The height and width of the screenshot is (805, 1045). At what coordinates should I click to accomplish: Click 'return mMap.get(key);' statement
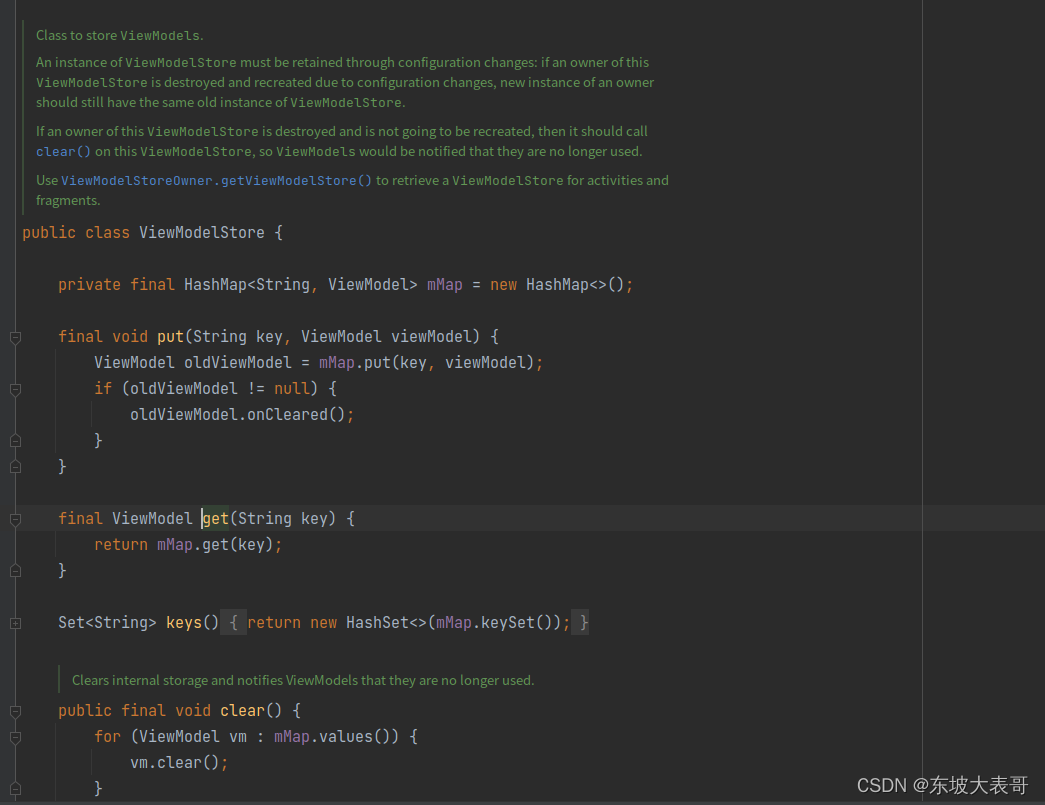[188, 544]
